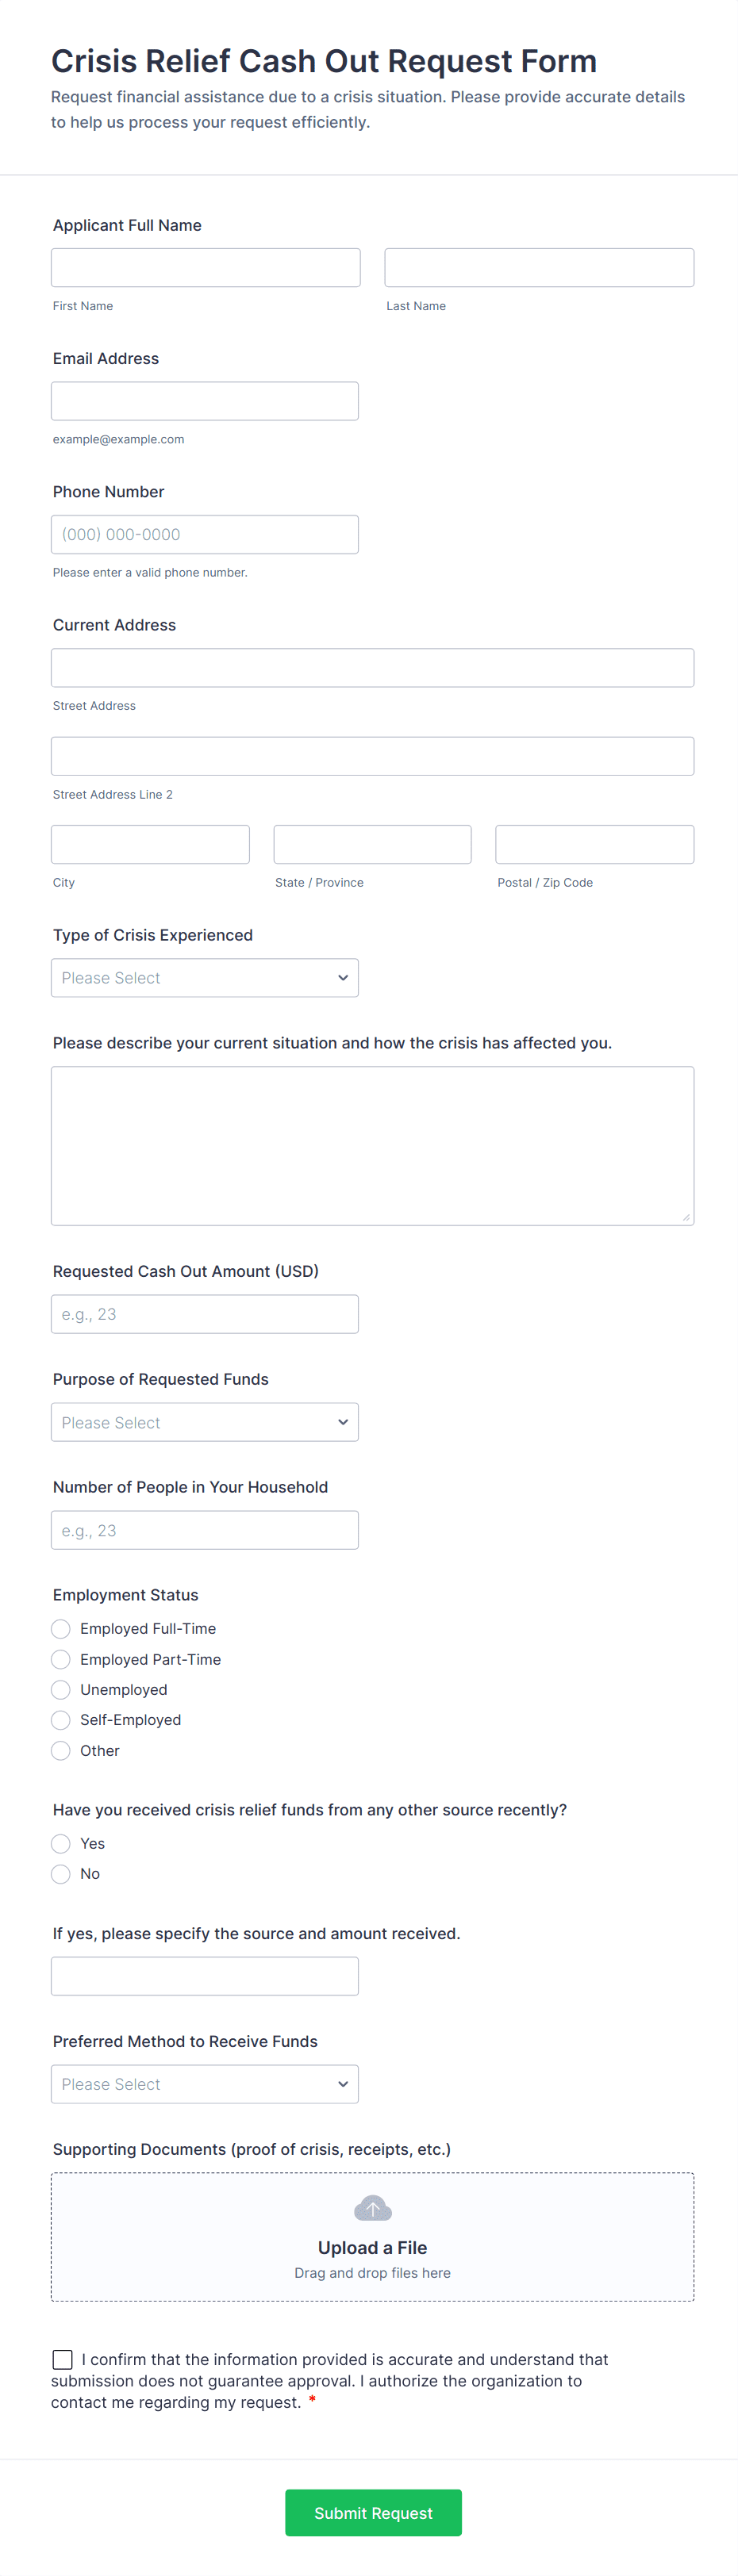Image resolution: width=738 pixels, height=2576 pixels.
Task: Focus the situation description text area
Action: click(x=372, y=1145)
